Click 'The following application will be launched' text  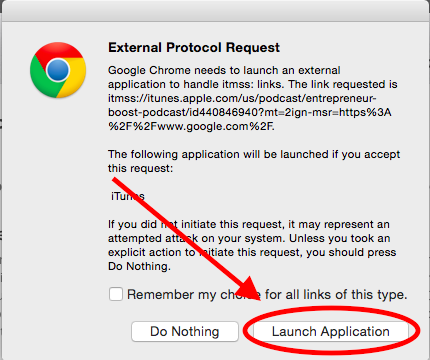[x=254, y=154]
